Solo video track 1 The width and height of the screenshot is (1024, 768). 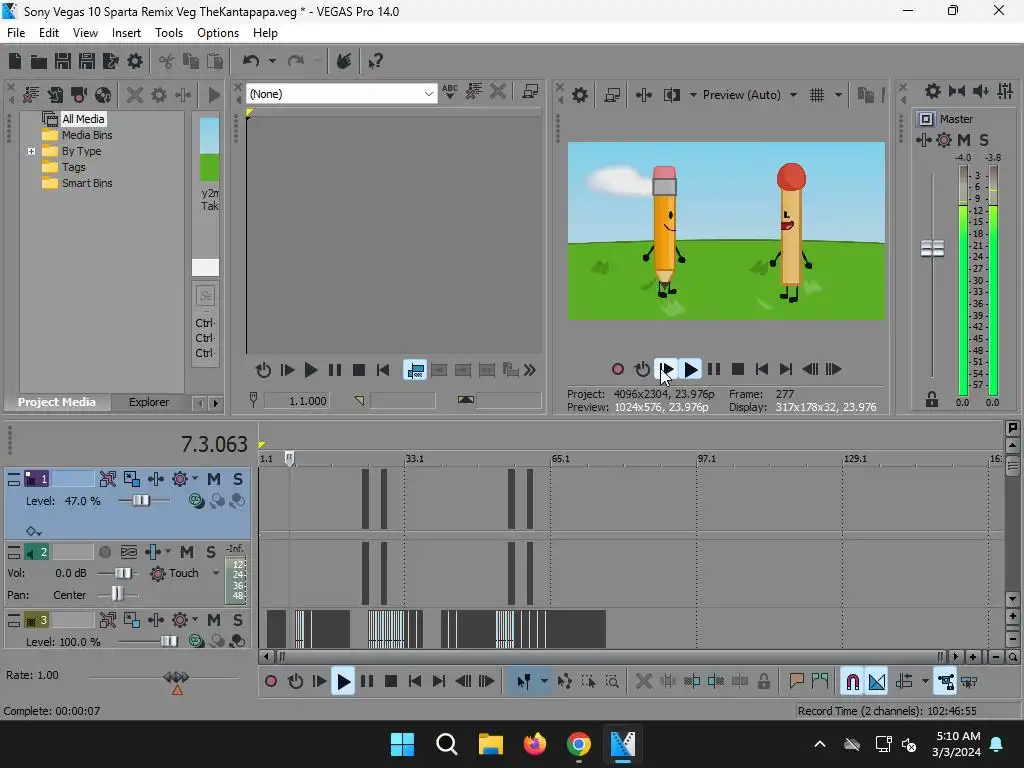coord(238,479)
